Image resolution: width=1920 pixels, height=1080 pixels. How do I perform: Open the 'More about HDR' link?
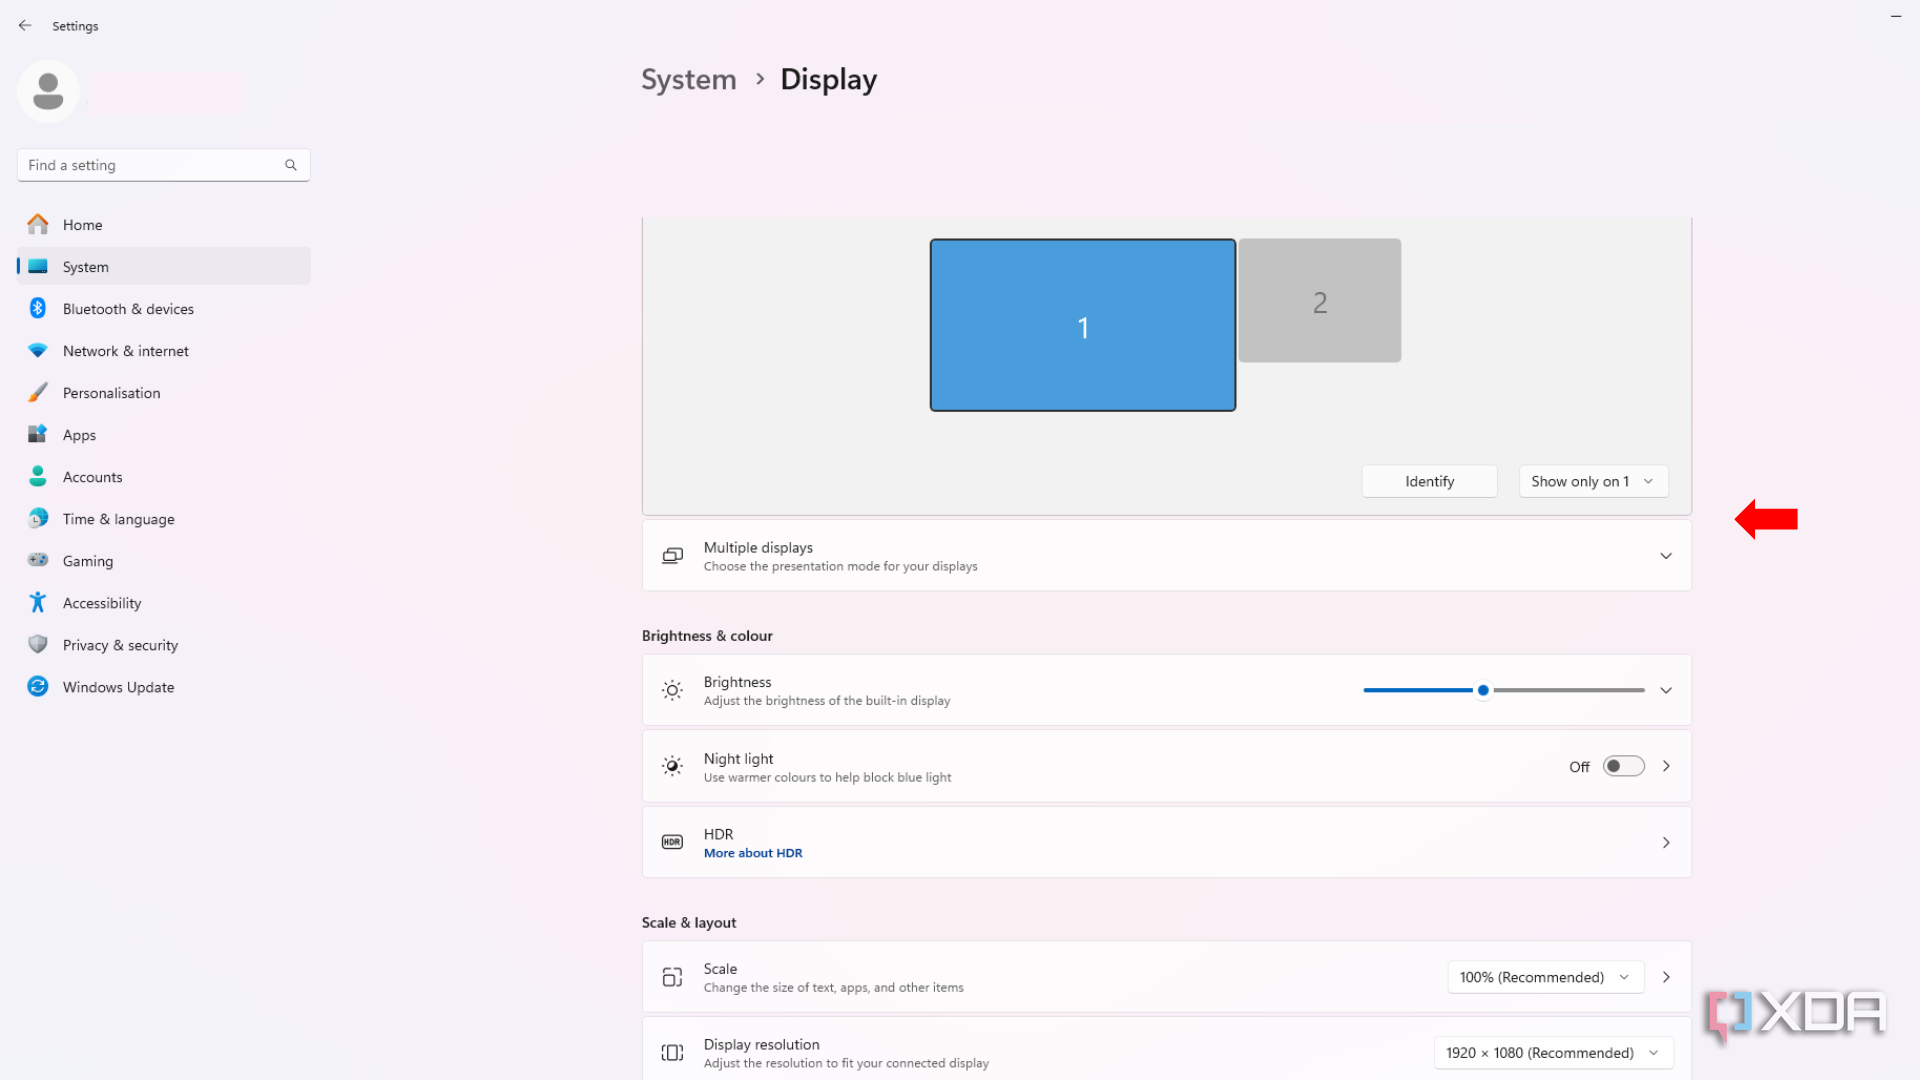pos(753,853)
